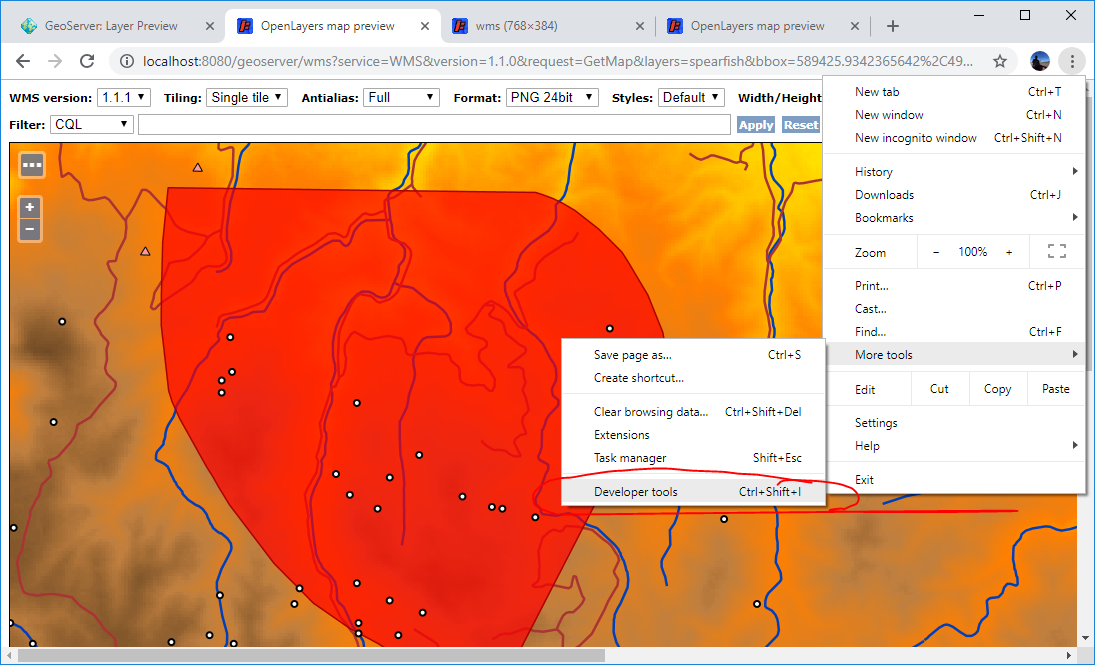
Task: Click the browser forward arrow
Action: [55, 61]
